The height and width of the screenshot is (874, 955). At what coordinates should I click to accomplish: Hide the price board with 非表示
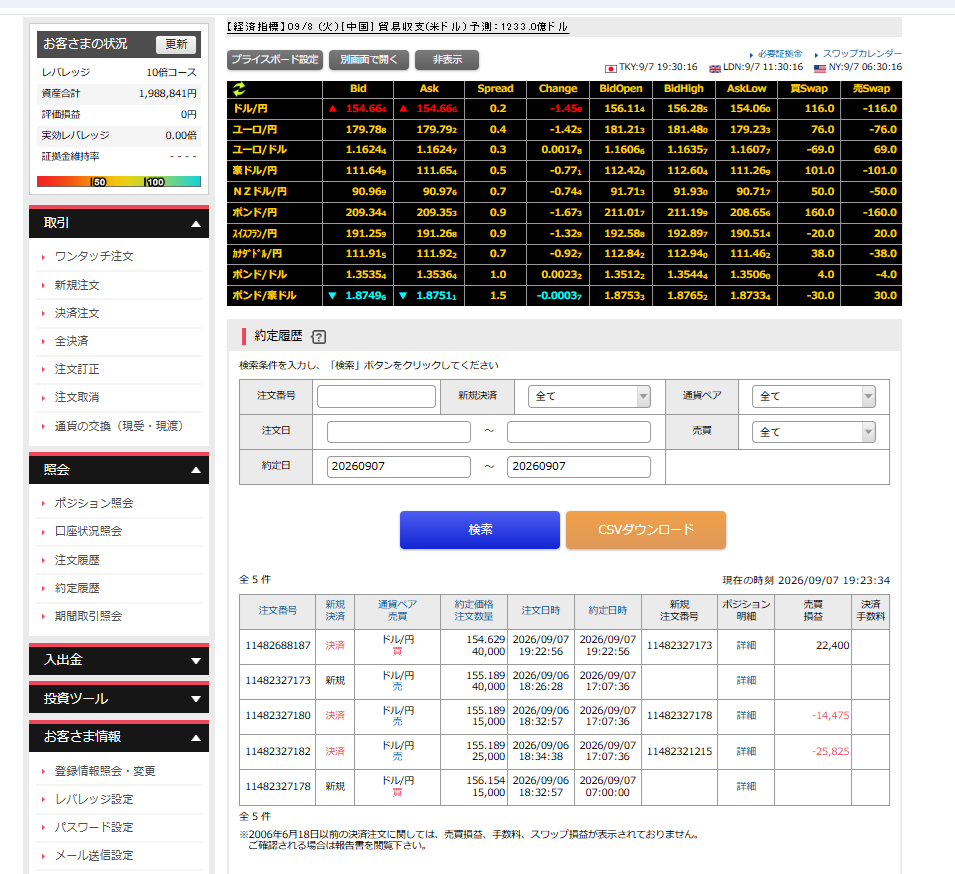coord(447,60)
